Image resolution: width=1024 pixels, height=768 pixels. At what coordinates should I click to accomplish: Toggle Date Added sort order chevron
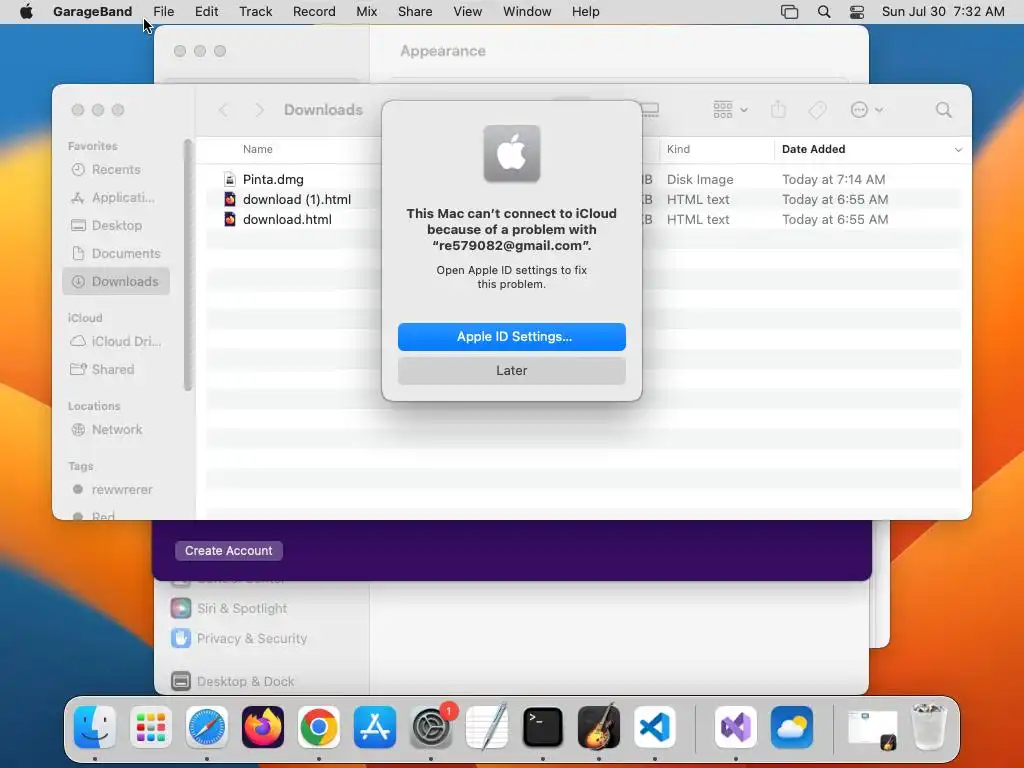click(x=958, y=150)
